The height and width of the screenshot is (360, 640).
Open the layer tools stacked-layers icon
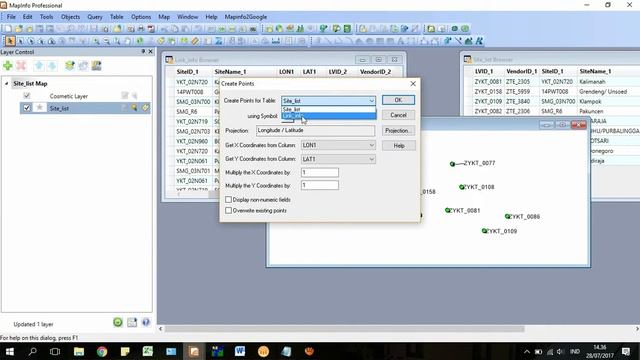(x=70, y=65)
